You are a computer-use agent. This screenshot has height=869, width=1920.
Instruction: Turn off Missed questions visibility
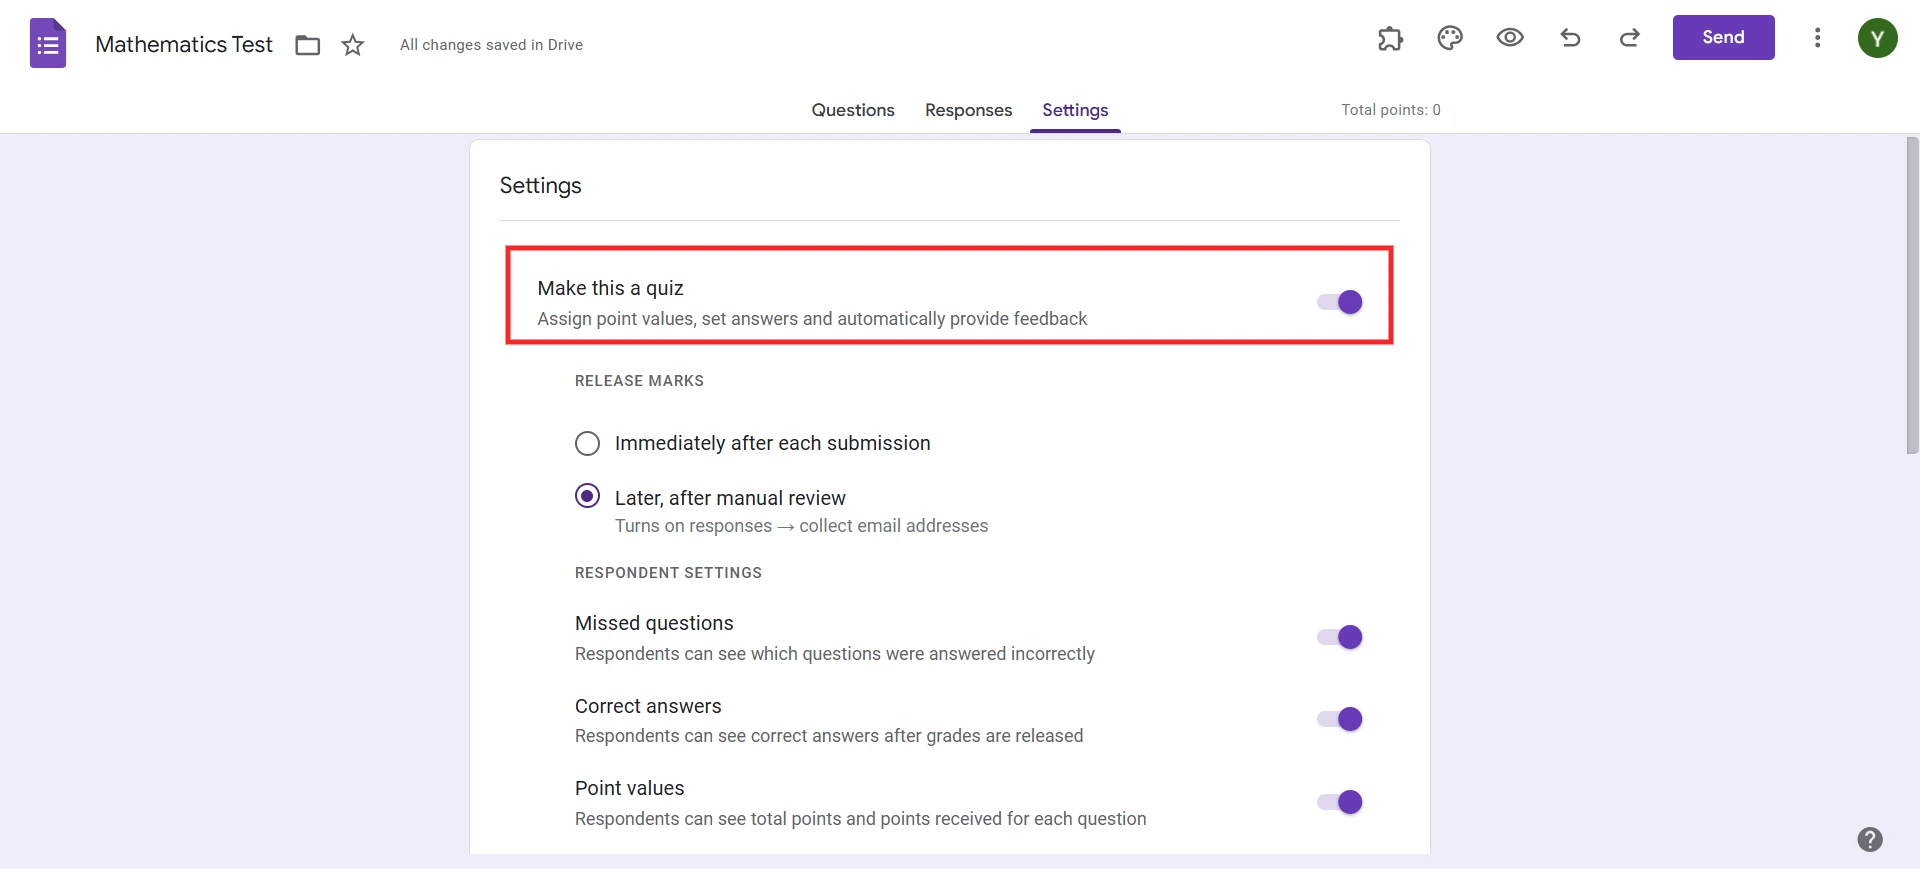click(x=1338, y=637)
